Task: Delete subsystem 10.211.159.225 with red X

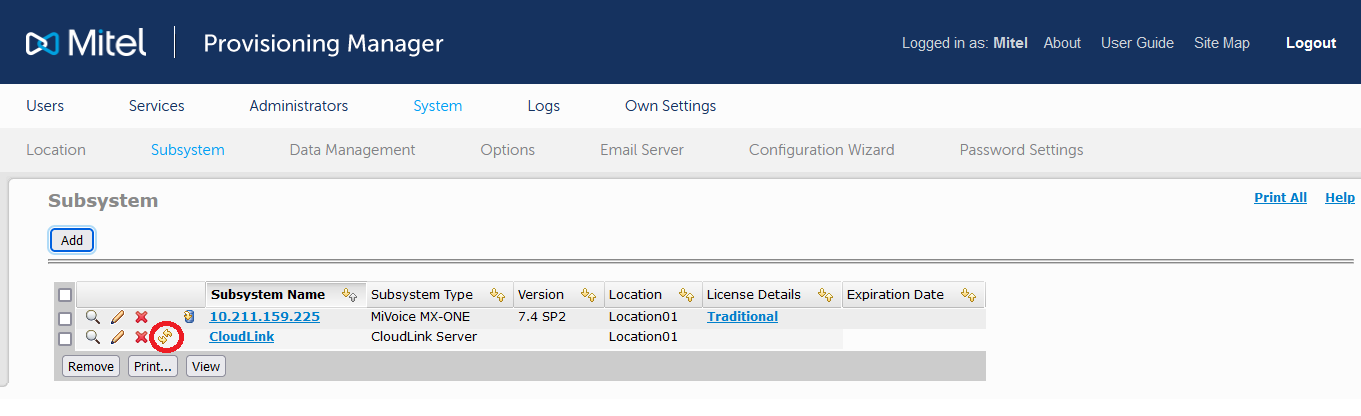Action: pos(141,317)
